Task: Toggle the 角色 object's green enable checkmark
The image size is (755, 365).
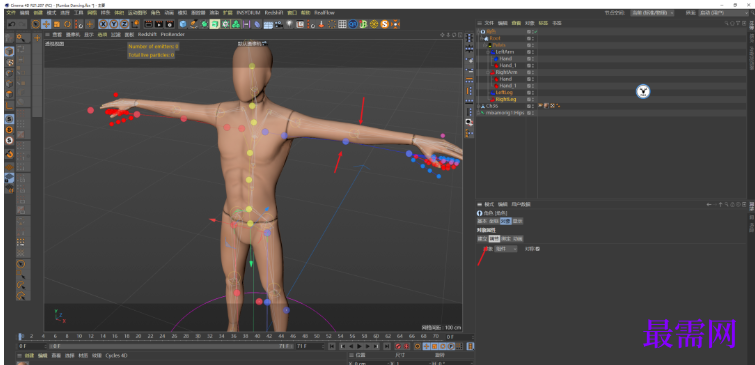Action: [535, 31]
